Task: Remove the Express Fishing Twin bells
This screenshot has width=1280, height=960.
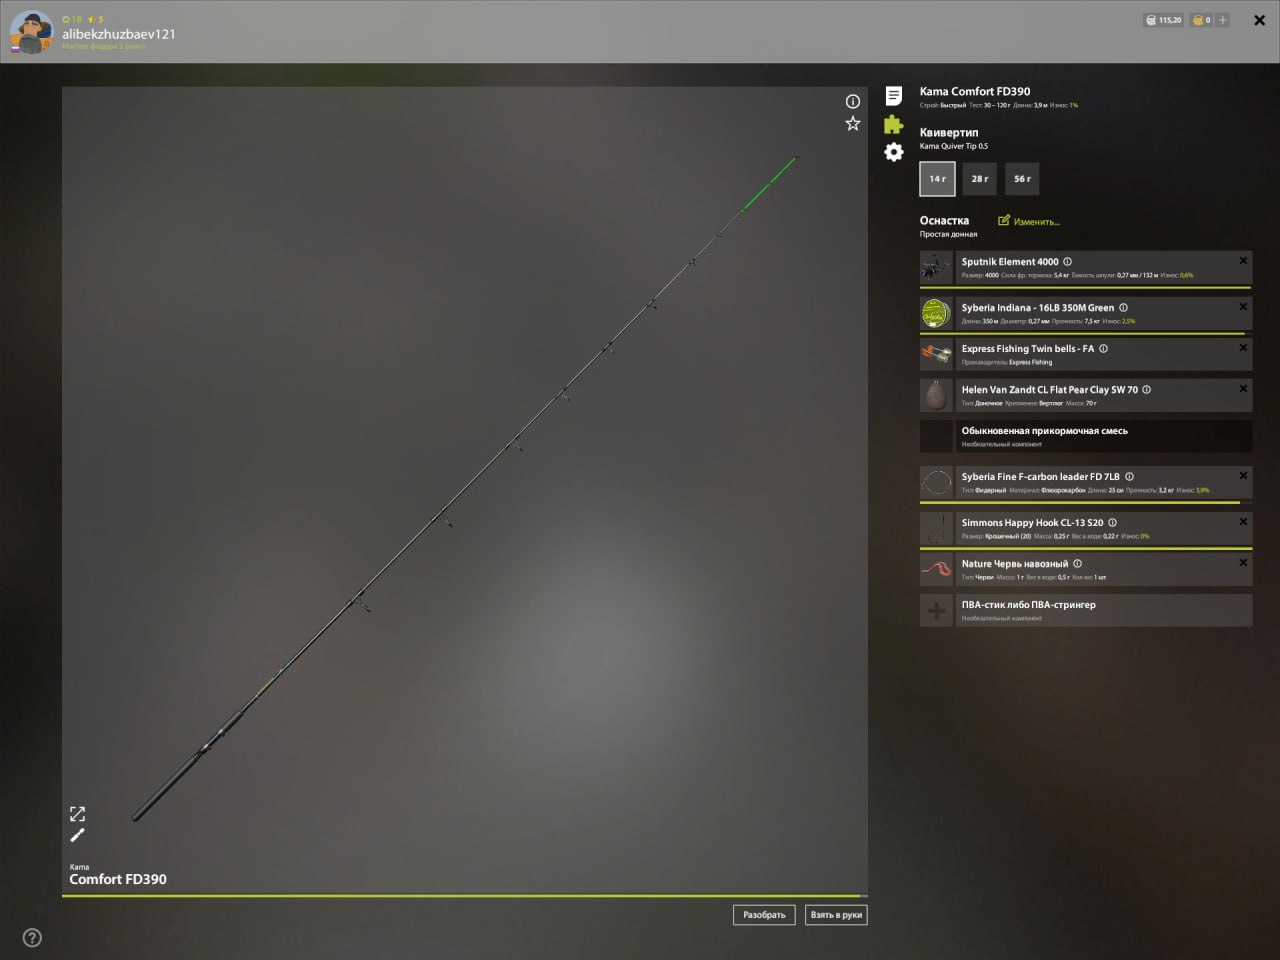Action: [x=1243, y=348]
